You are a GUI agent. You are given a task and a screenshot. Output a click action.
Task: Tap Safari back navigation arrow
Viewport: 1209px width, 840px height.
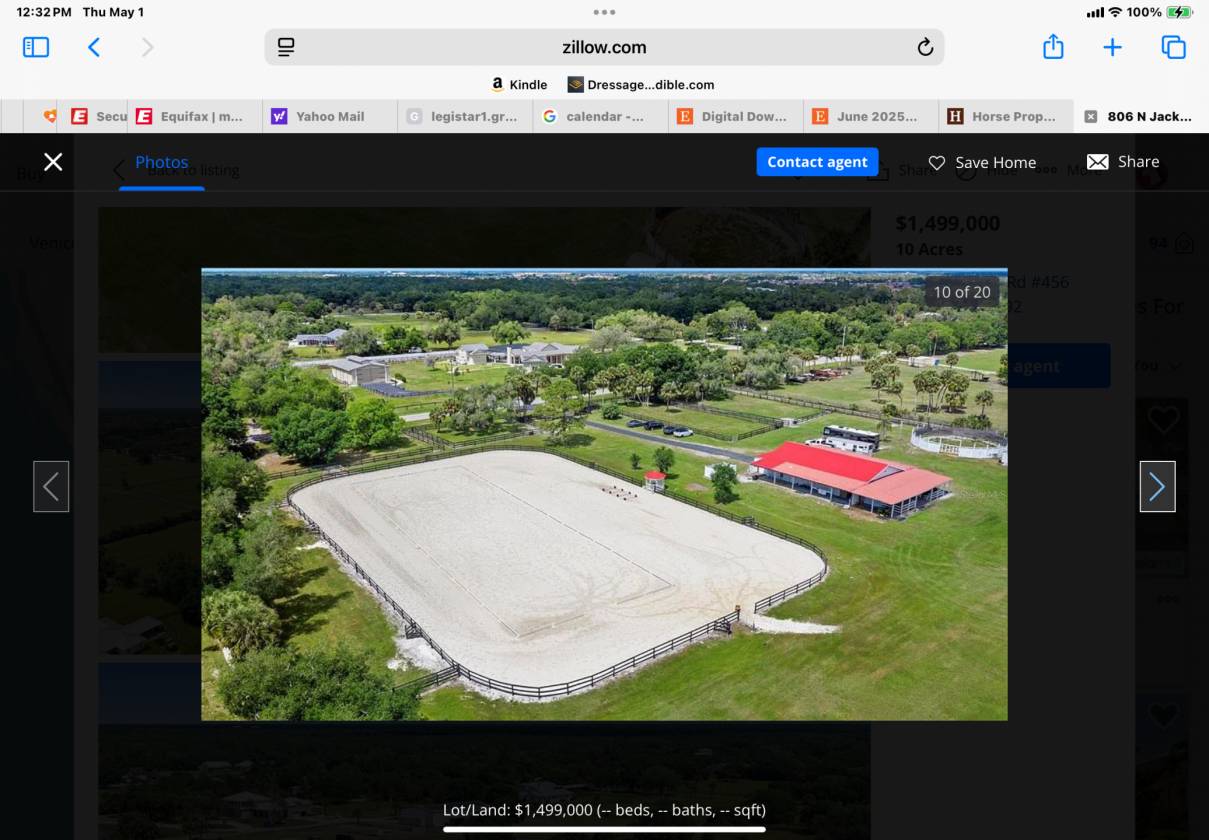94,47
